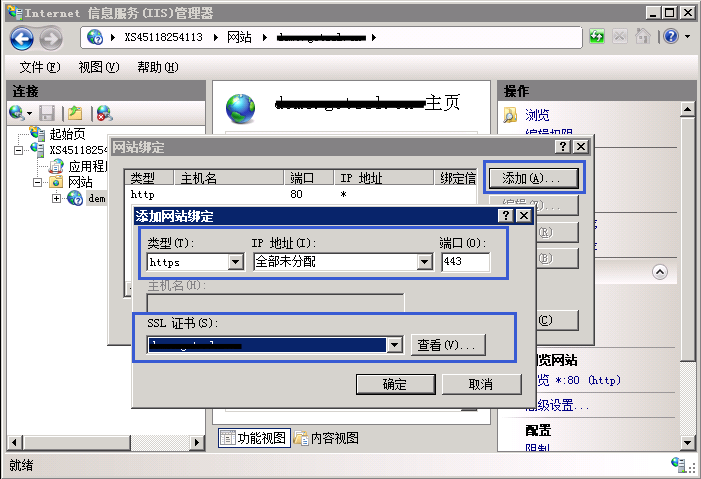Screen dimensions: 701x479
Task: Click 网站 in the breadcrumb path
Action: [239, 37]
